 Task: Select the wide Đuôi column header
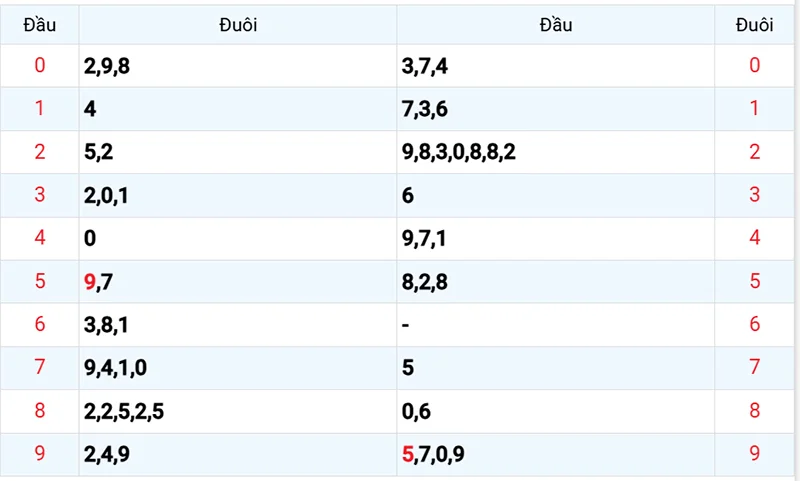point(238,26)
